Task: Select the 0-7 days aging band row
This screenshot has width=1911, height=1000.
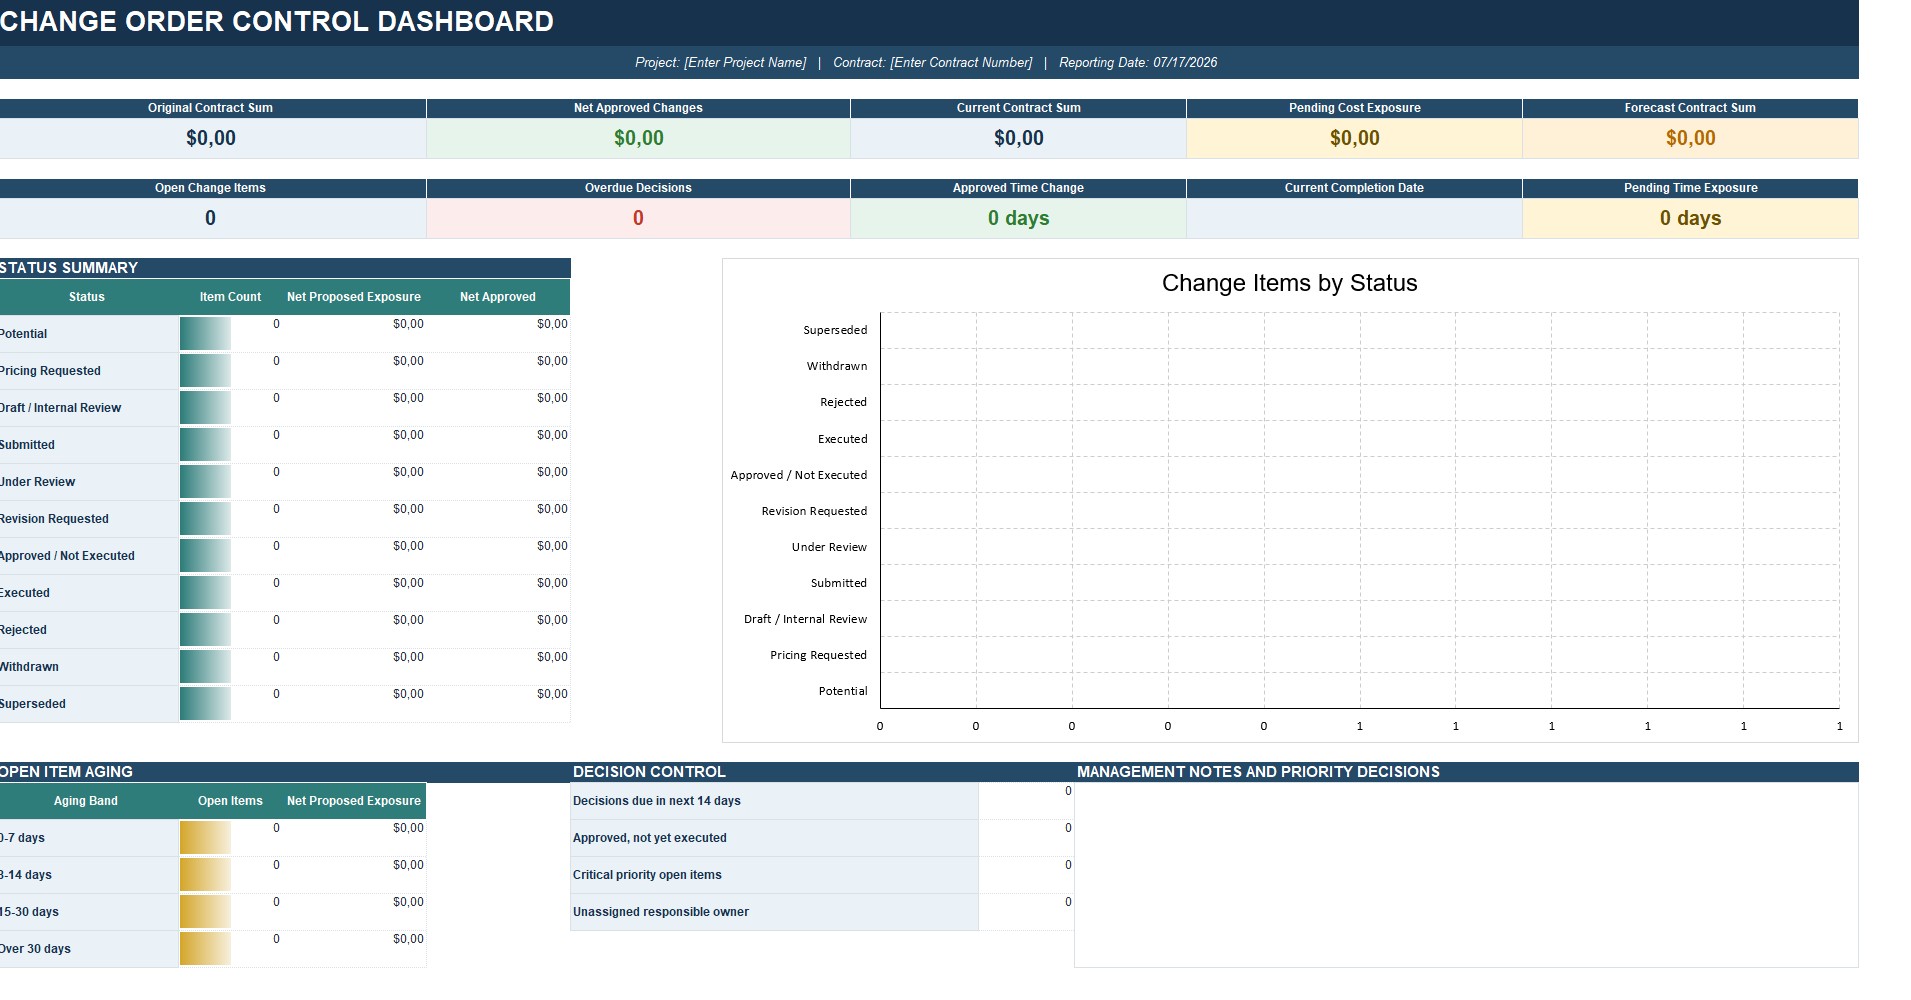Action: pyautogui.click(x=89, y=838)
